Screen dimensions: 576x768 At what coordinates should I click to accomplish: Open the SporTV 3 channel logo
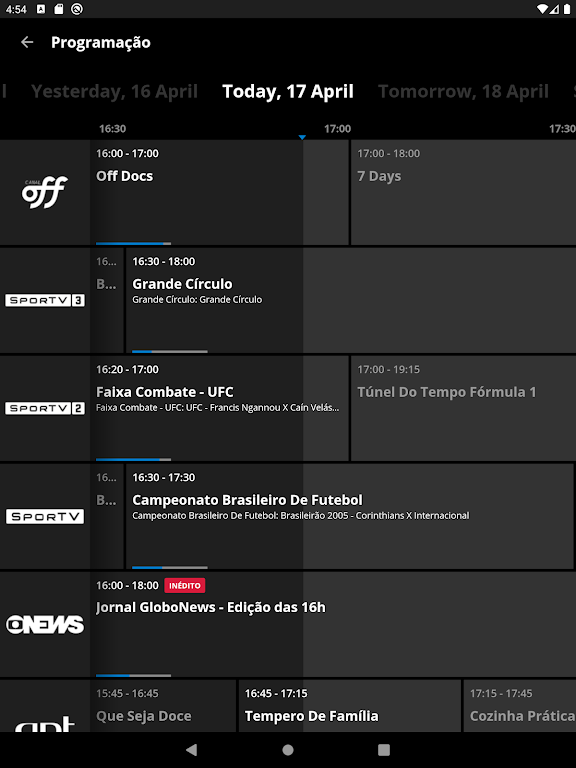(x=45, y=300)
